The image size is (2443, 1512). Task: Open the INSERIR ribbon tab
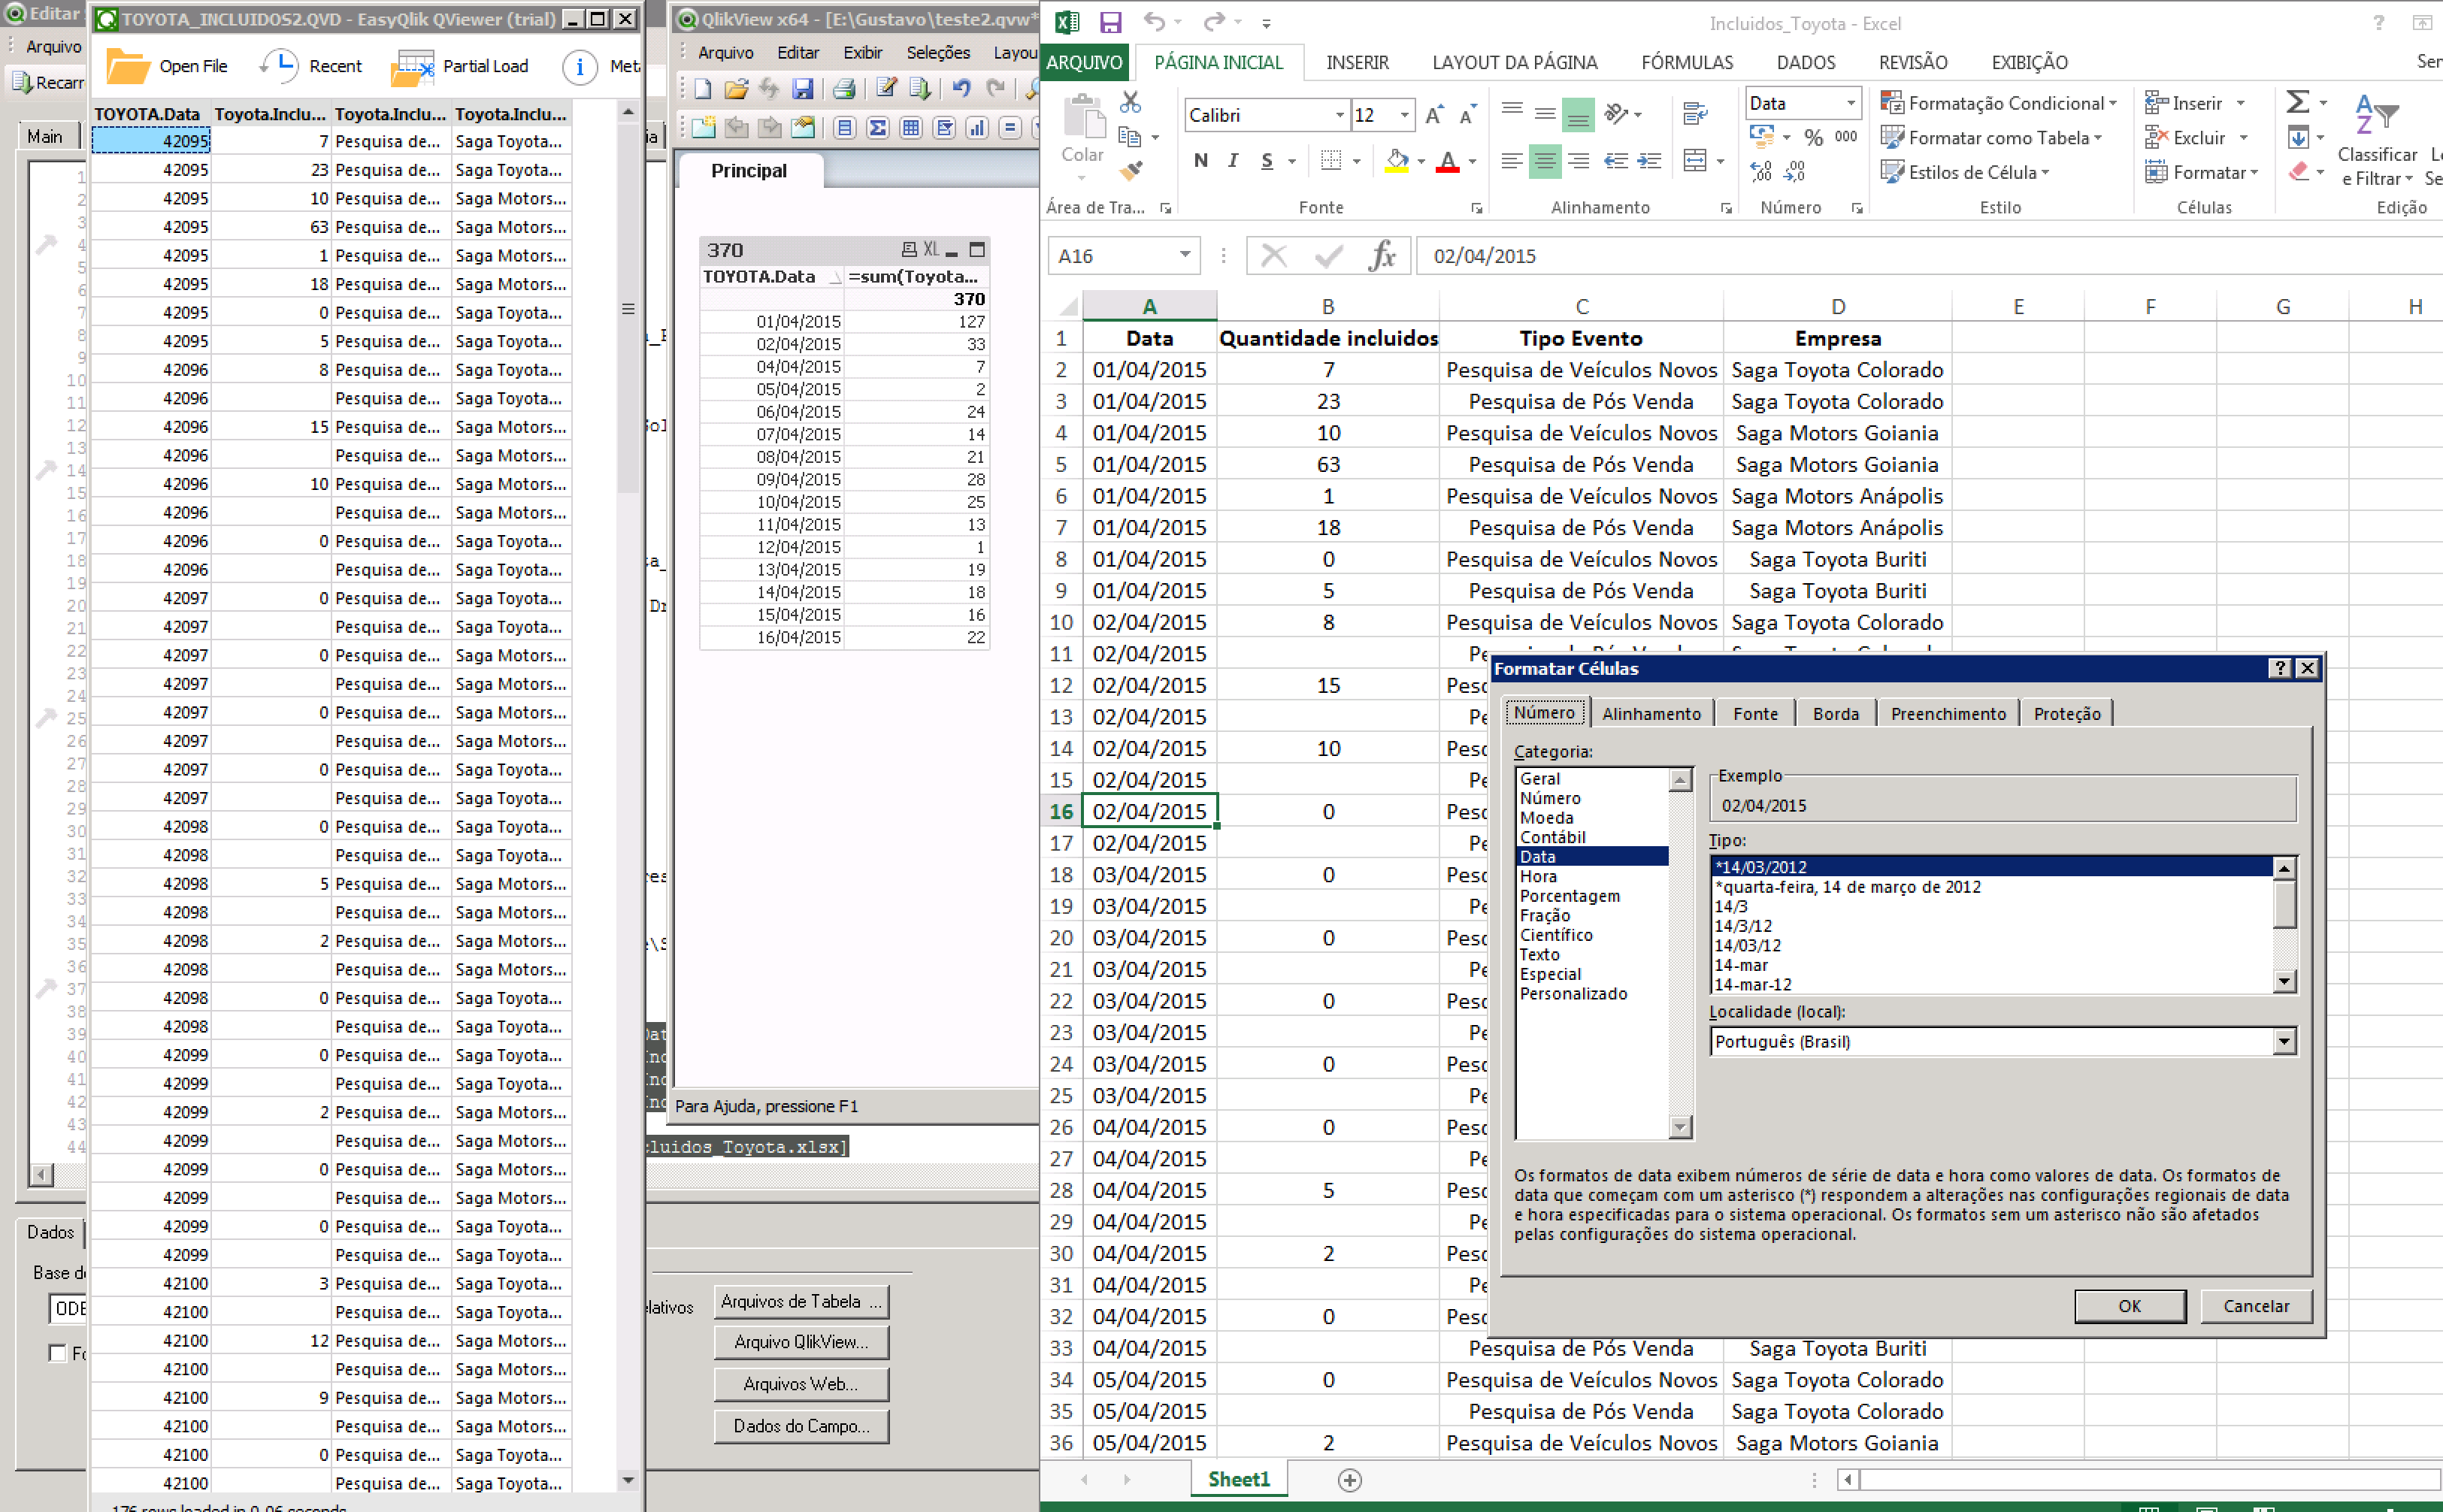[x=1357, y=62]
